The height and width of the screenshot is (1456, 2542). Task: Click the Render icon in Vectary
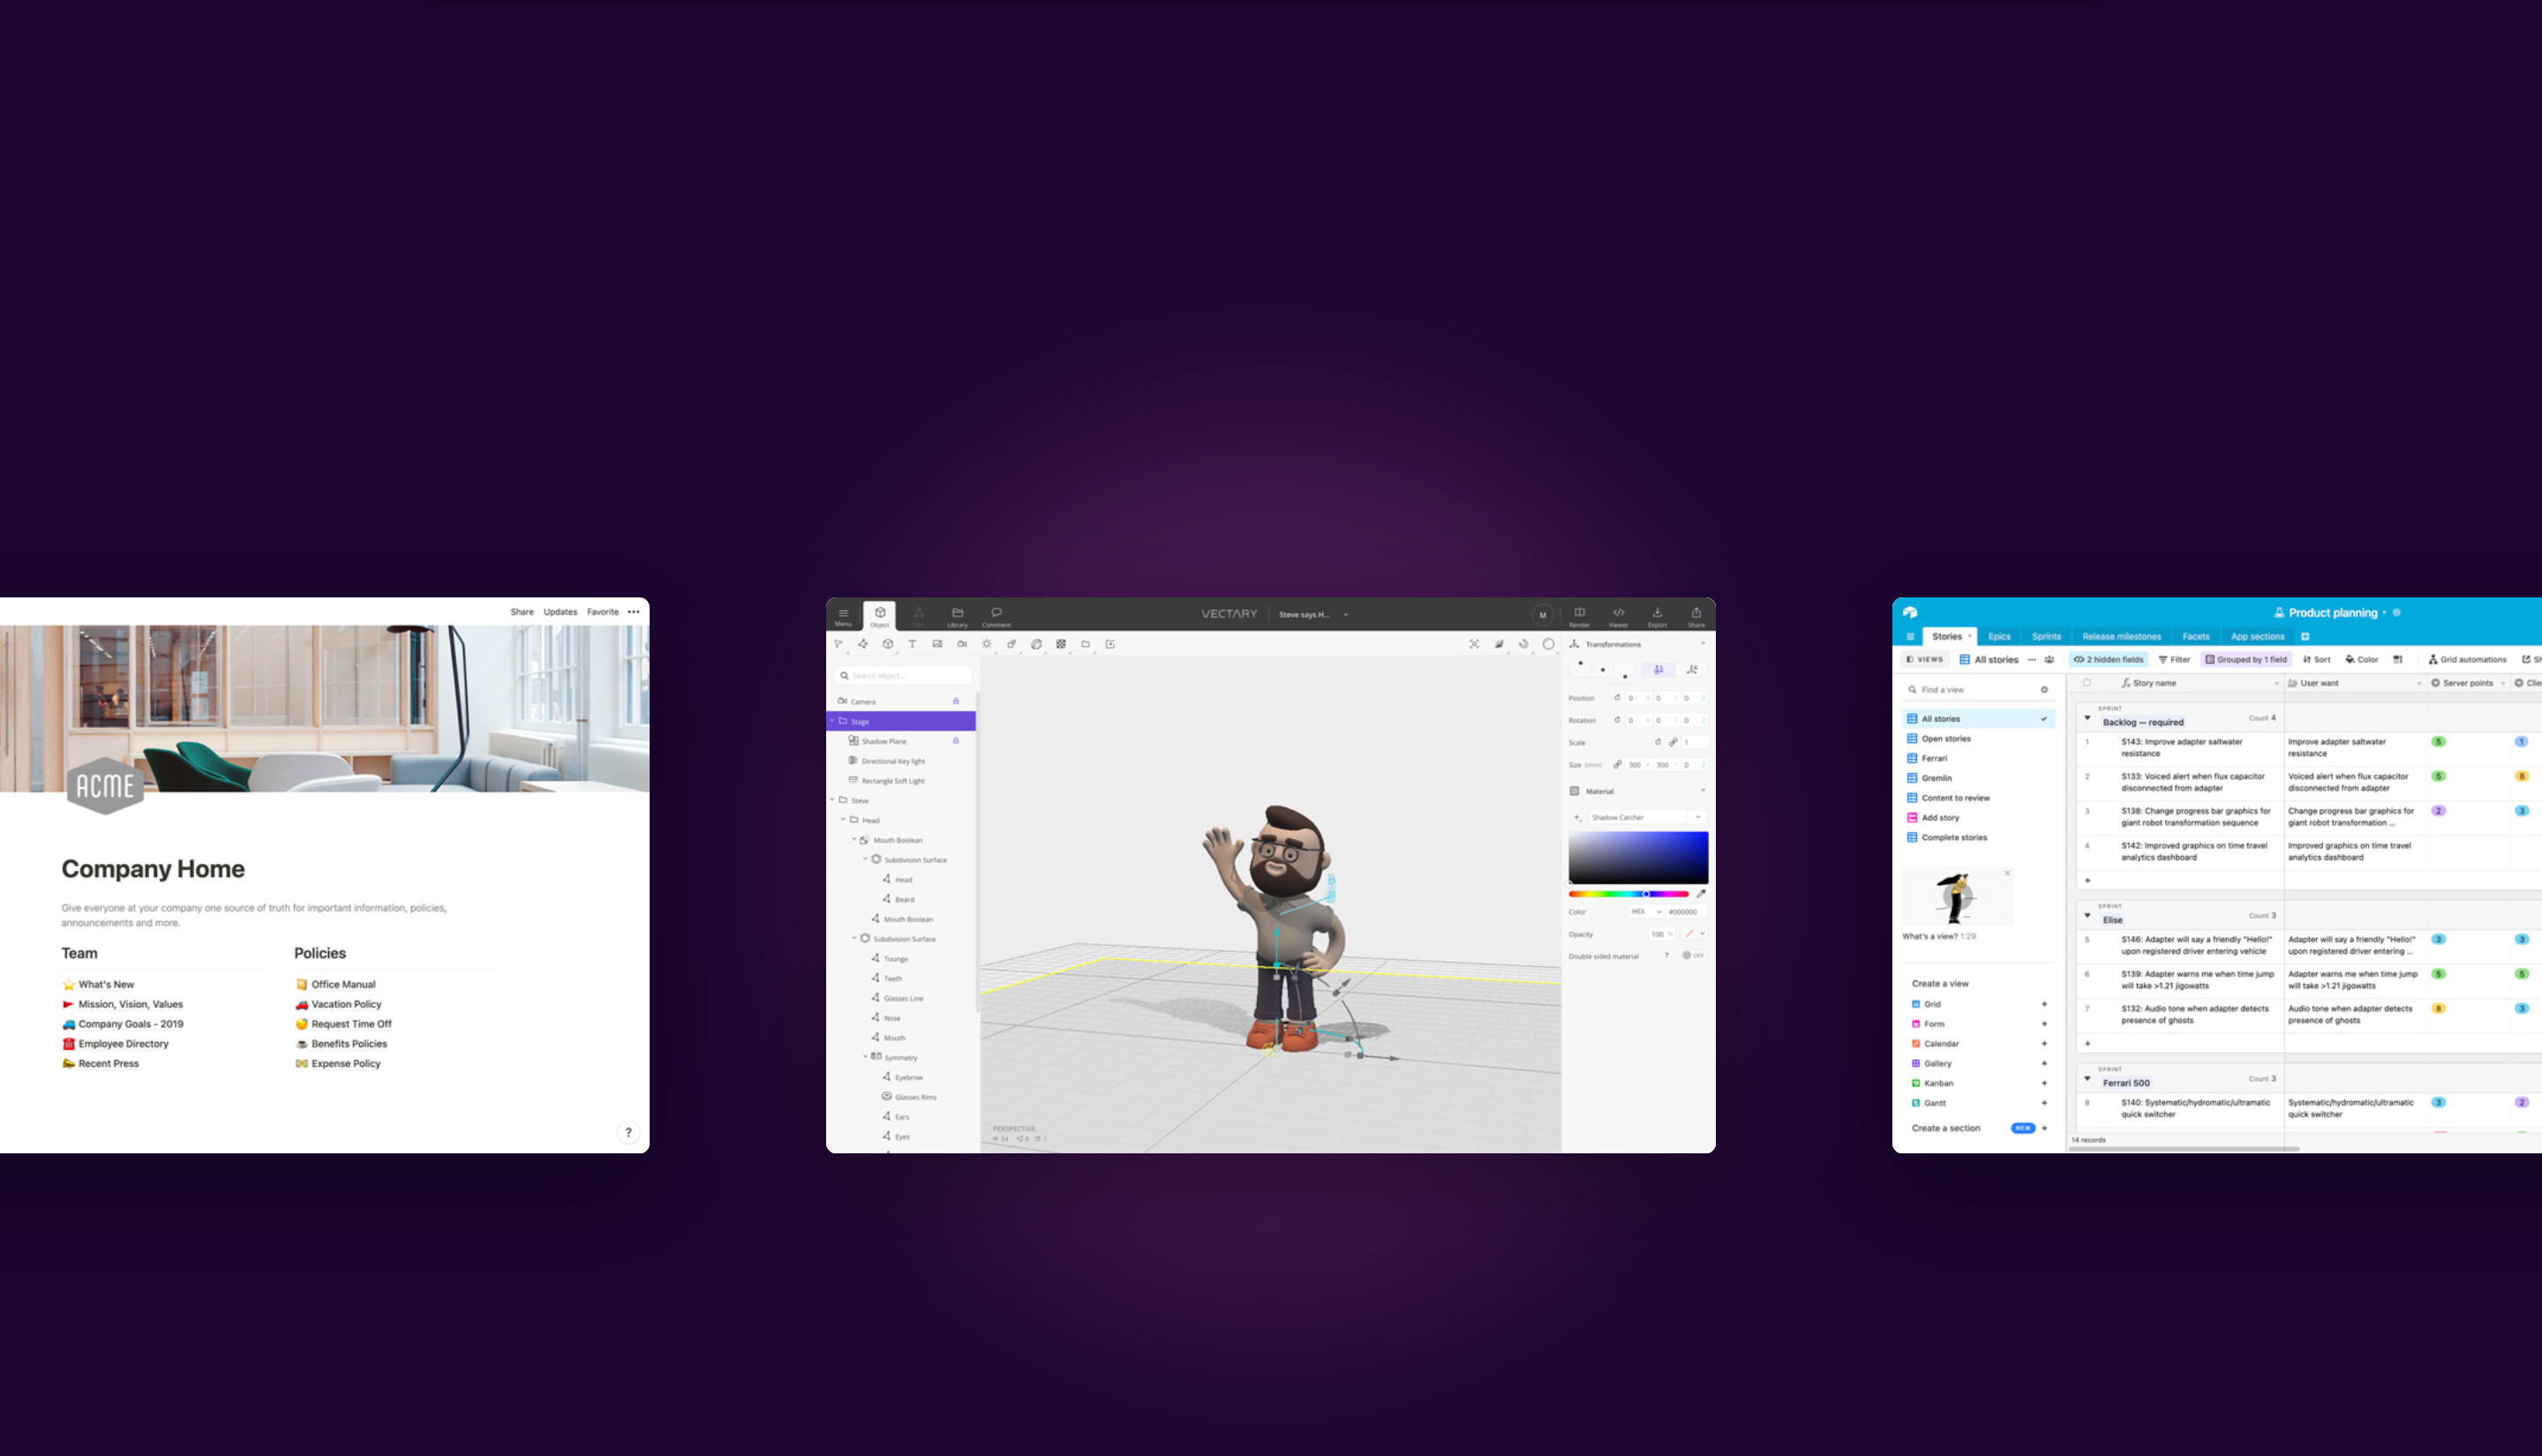[x=1579, y=614]
